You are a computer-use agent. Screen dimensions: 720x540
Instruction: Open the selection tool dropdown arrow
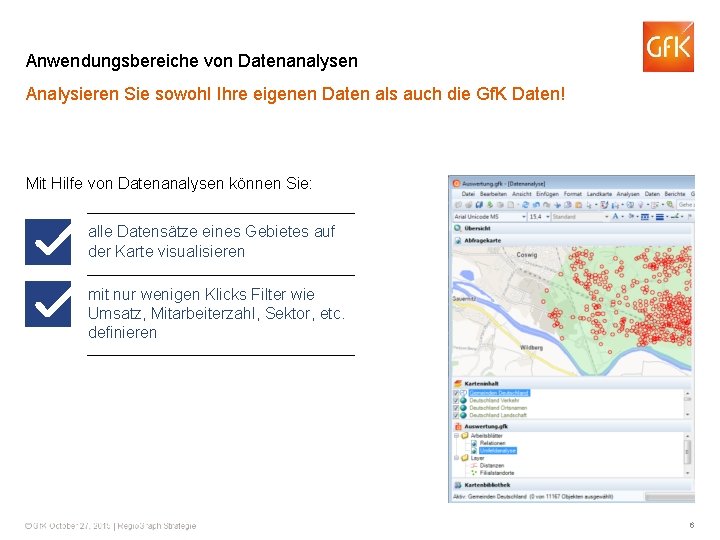(x=596, y=205)
